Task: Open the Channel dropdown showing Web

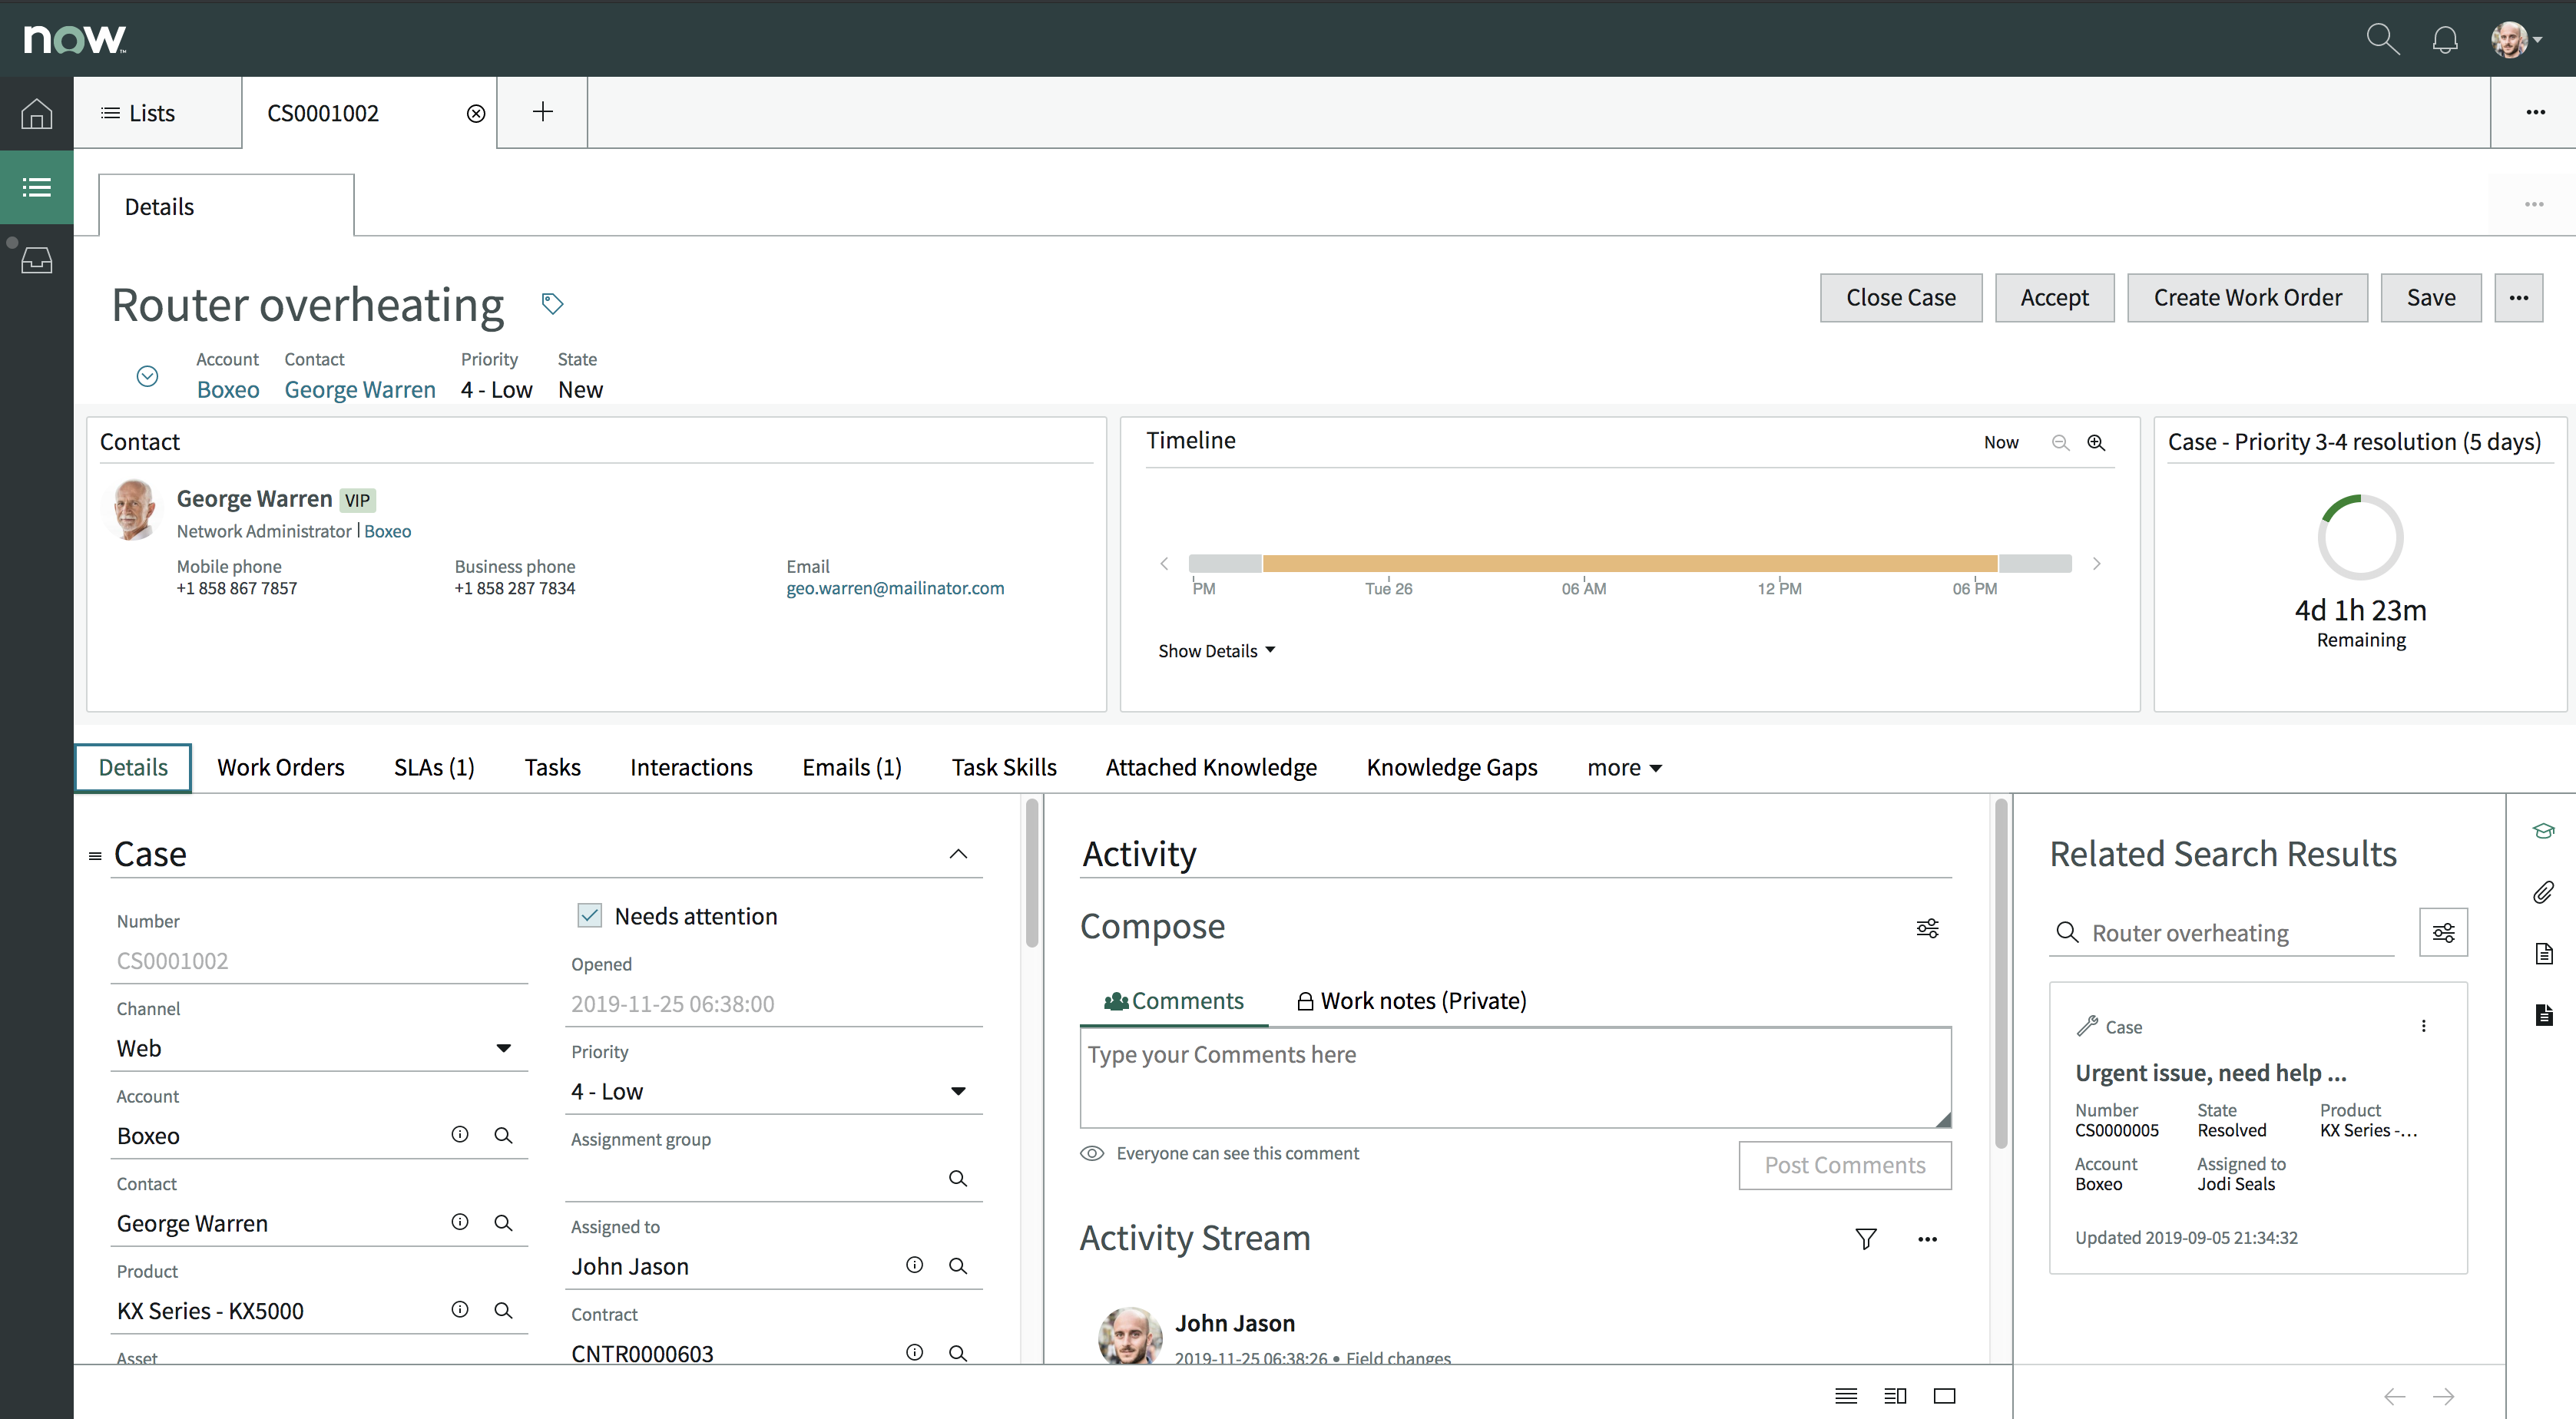Action: (x=319, y=1048)
